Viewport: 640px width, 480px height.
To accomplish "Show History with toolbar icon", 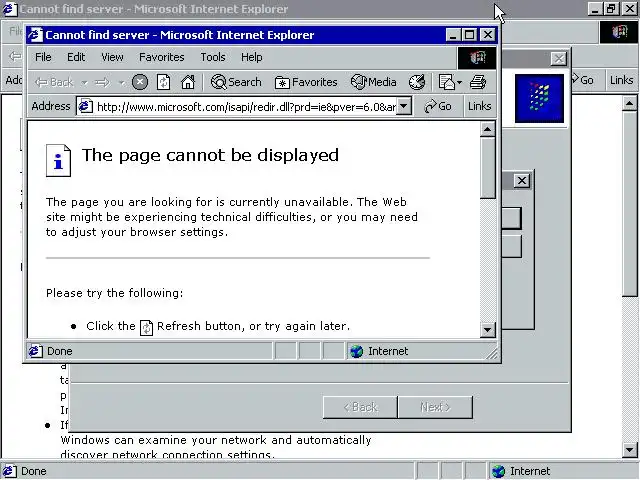I will tap(417, 82).
